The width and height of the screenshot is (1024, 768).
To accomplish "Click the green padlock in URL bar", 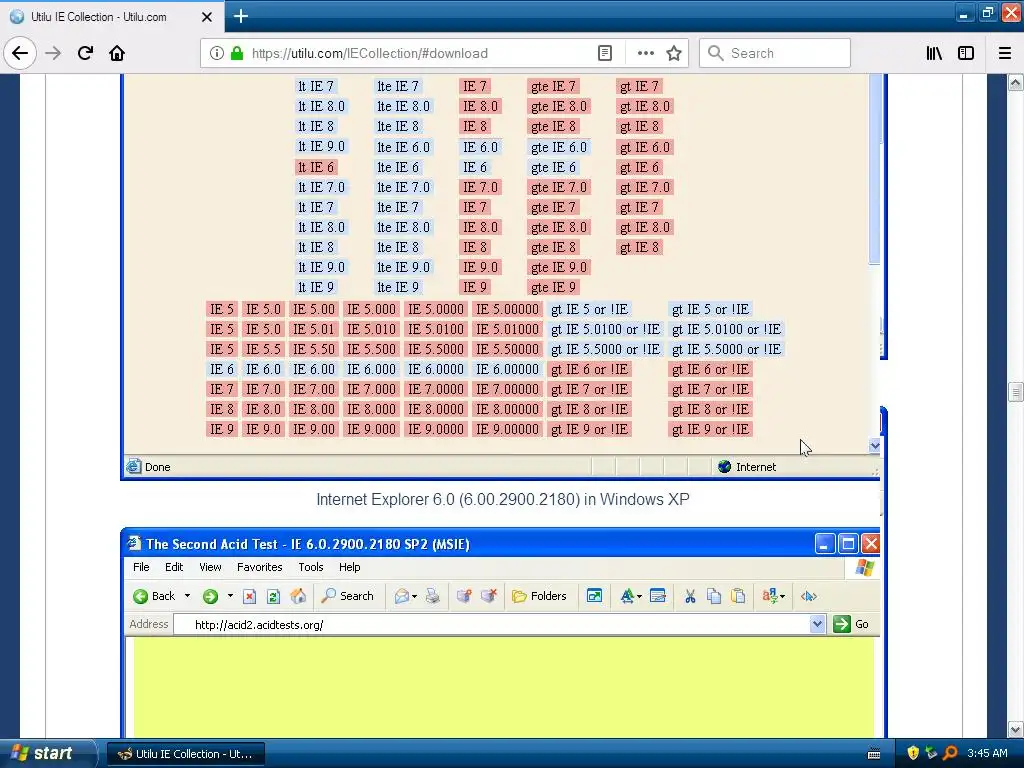I will point(237,53).
